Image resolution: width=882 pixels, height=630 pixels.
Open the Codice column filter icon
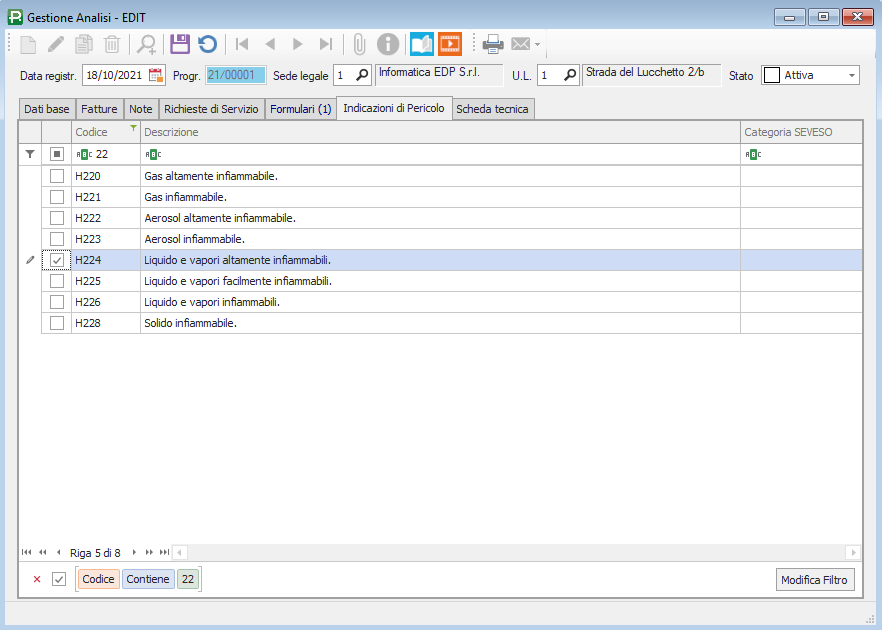pyautogui.click(x=133, y=129)
